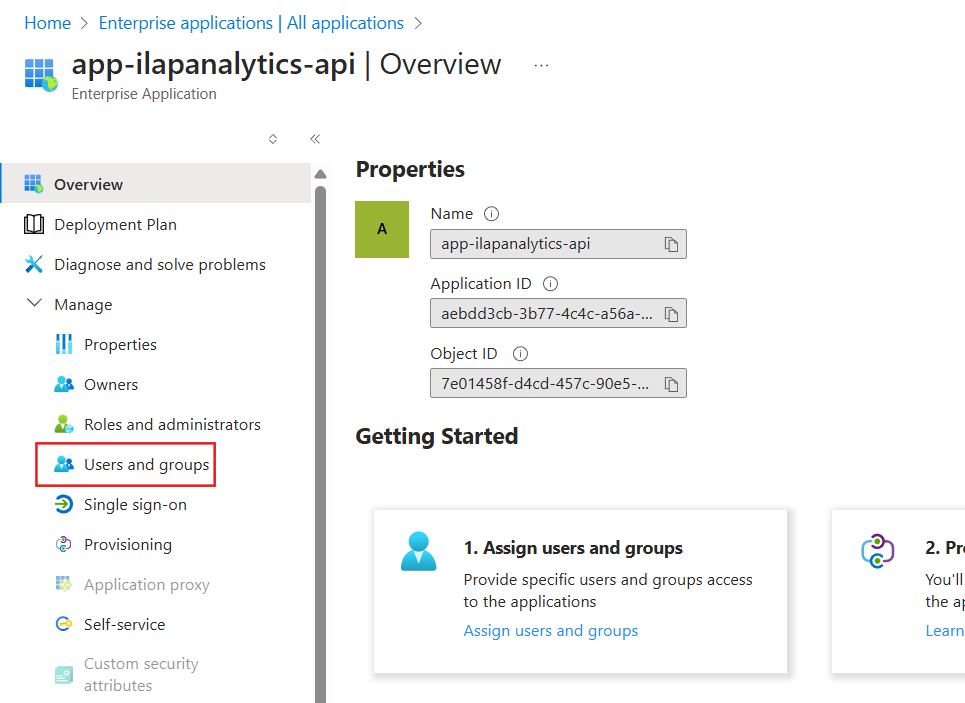The width and height of the screenshot is (965, 703).
Task: Click the Self-service icon
Action: click(63, 624)
